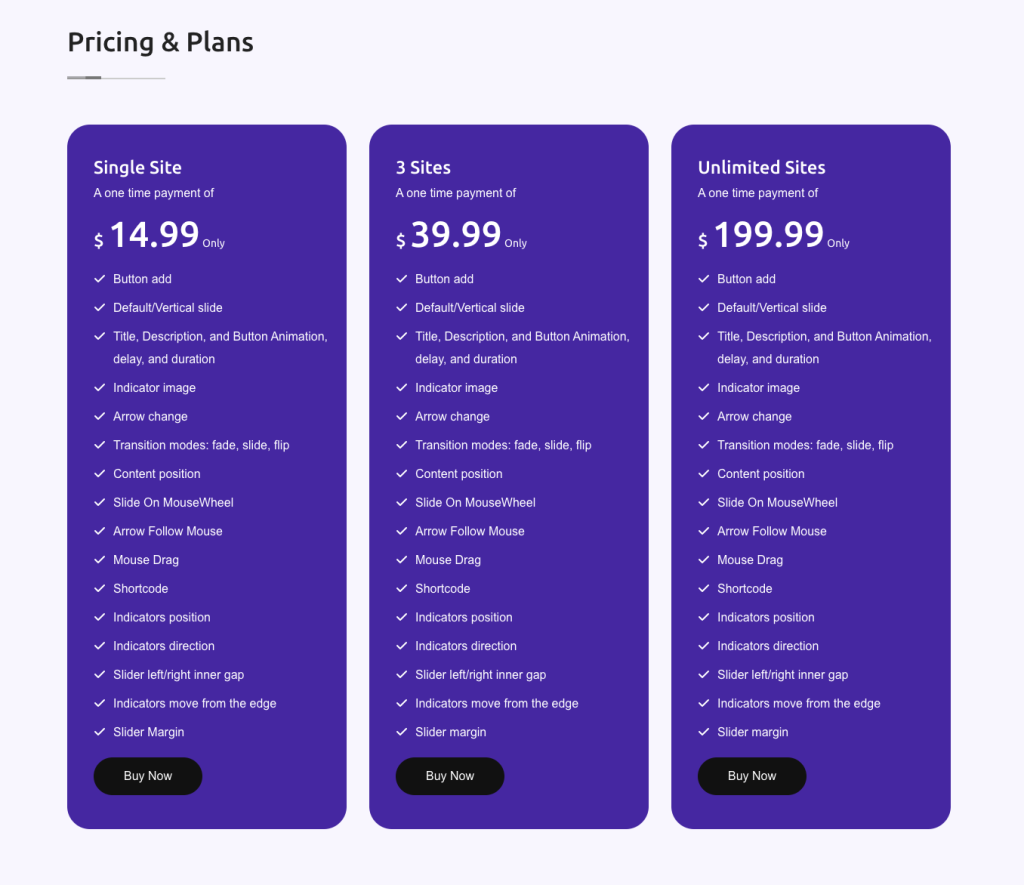The image size is (1024, 885).
Task: Click the progress bar below Pricing & Plans heading
Action: coord(115,76)
